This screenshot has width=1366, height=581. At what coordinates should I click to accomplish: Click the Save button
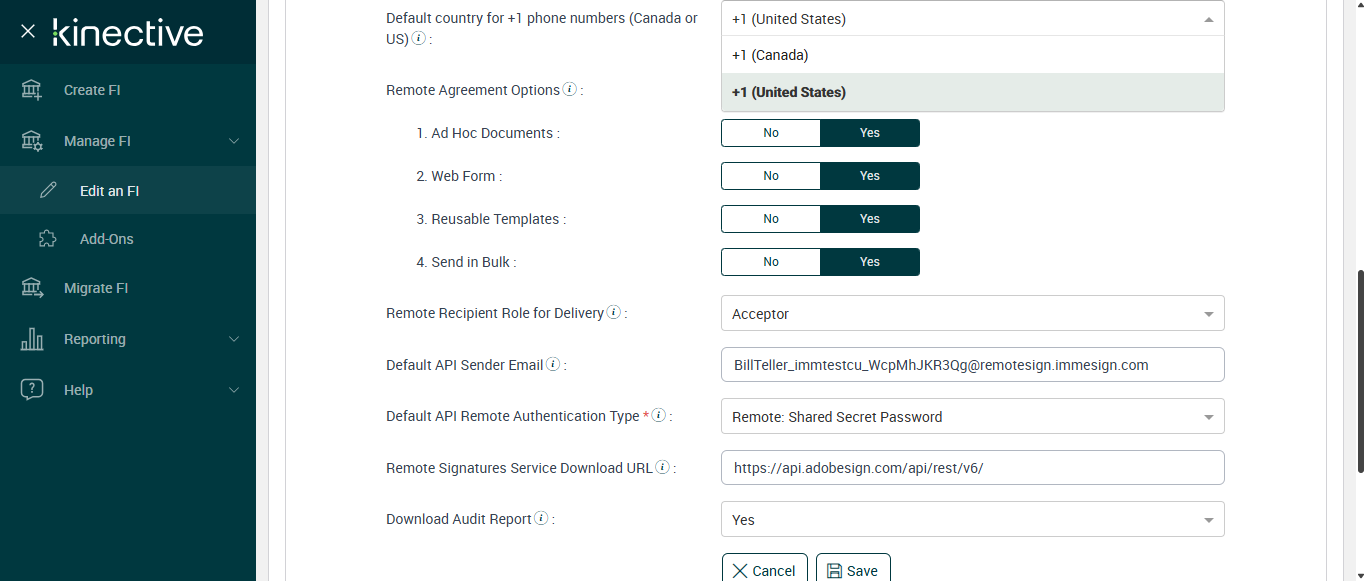click(853, 570)
